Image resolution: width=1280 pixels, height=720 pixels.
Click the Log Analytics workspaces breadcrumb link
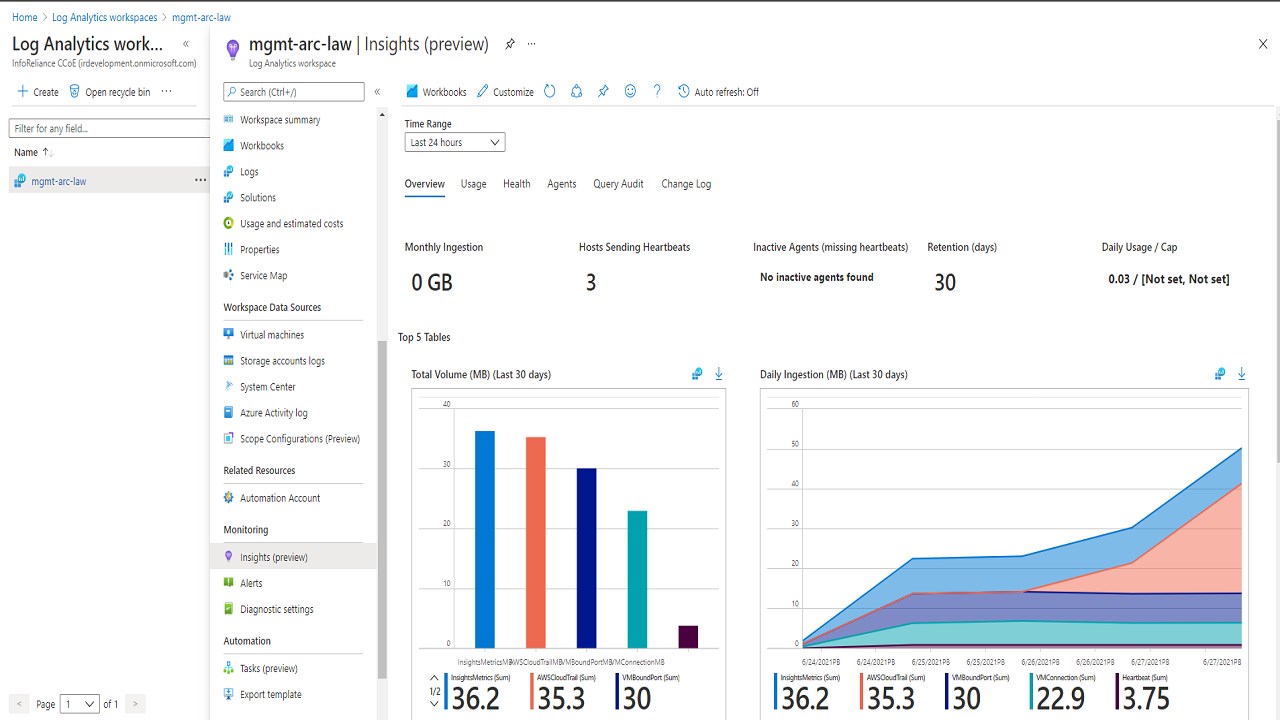[x=105, y=17]
